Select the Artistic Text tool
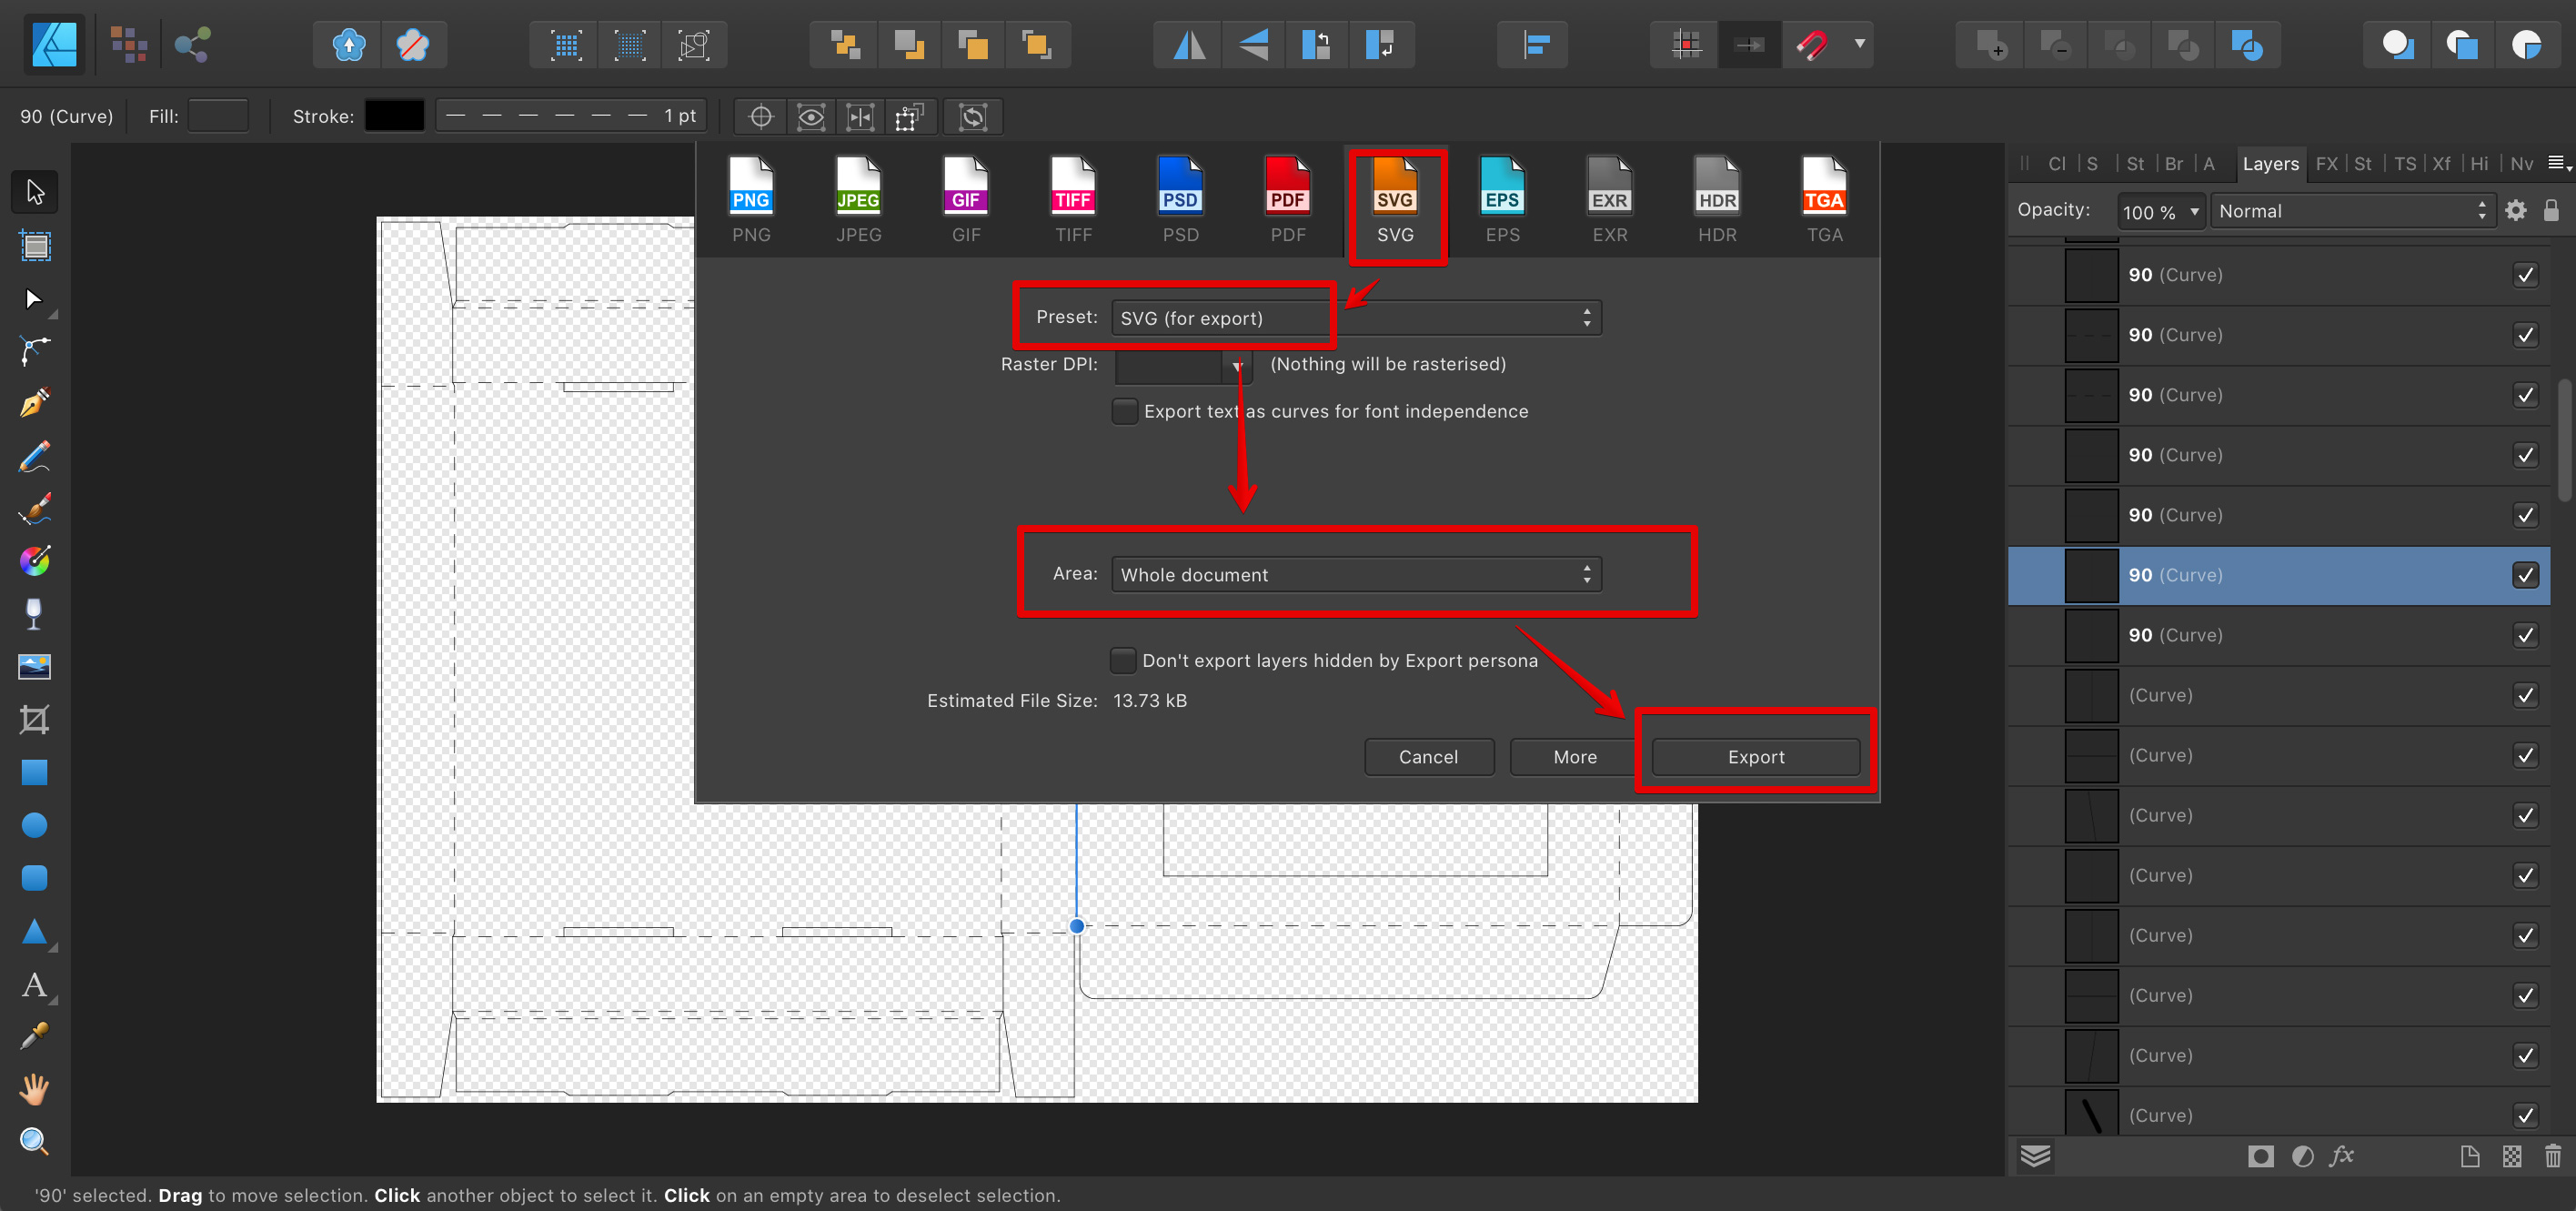 coord(34,986)
